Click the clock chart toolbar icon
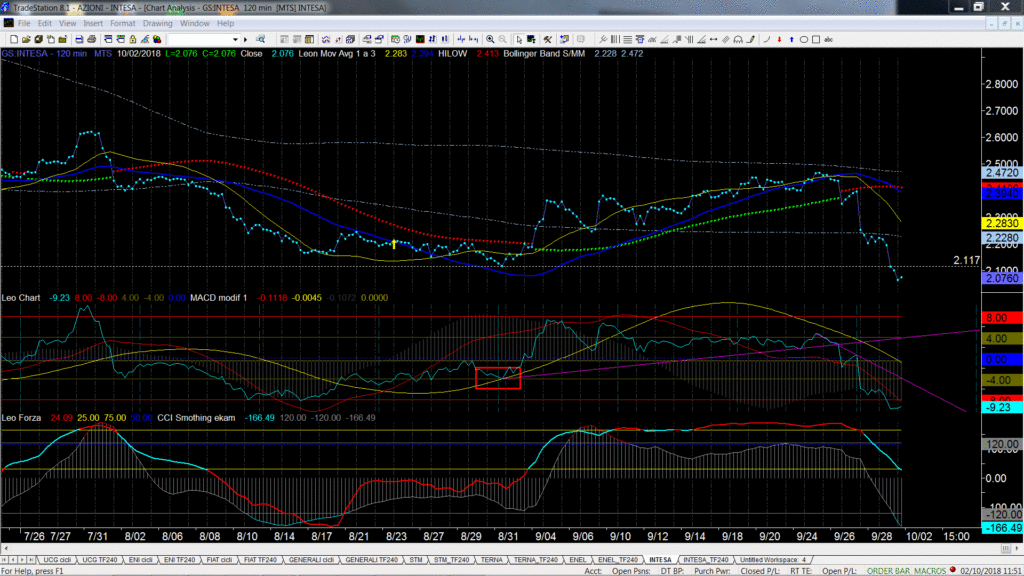The image size is (1024, 576). click(395, 40)
